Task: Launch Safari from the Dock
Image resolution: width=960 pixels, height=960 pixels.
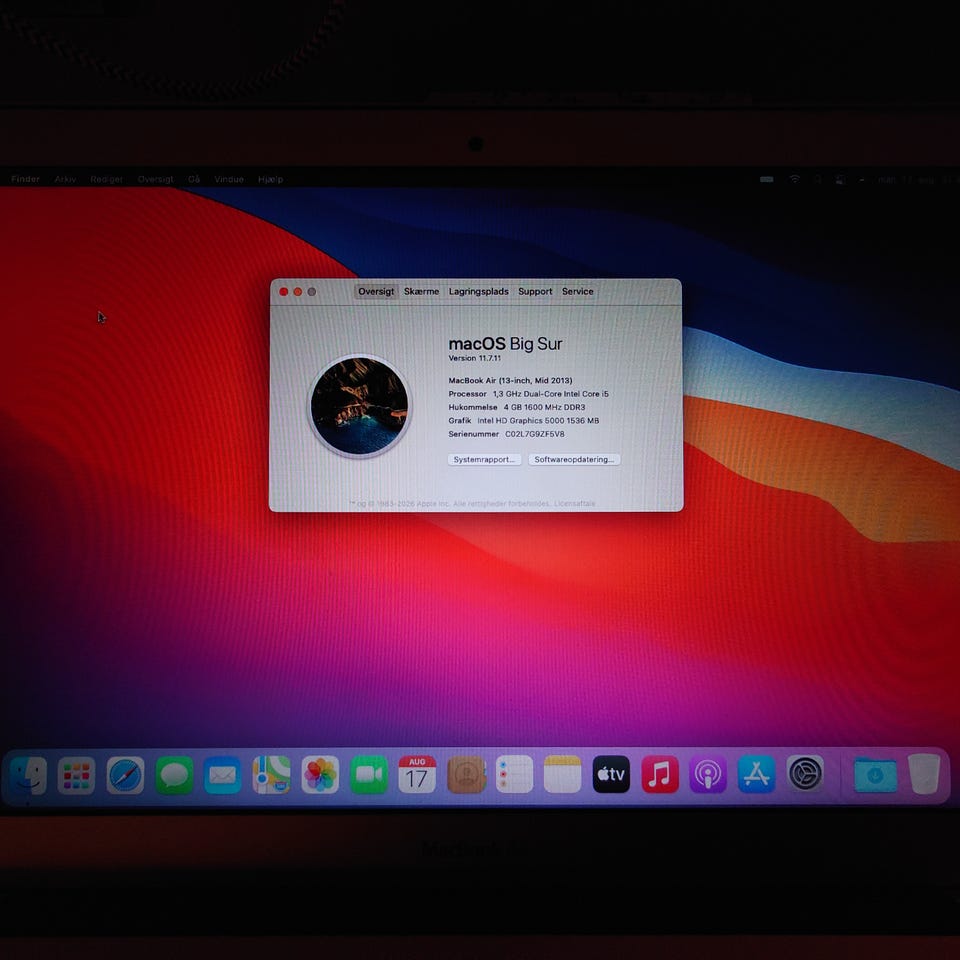Action: [x=126, y=775]
